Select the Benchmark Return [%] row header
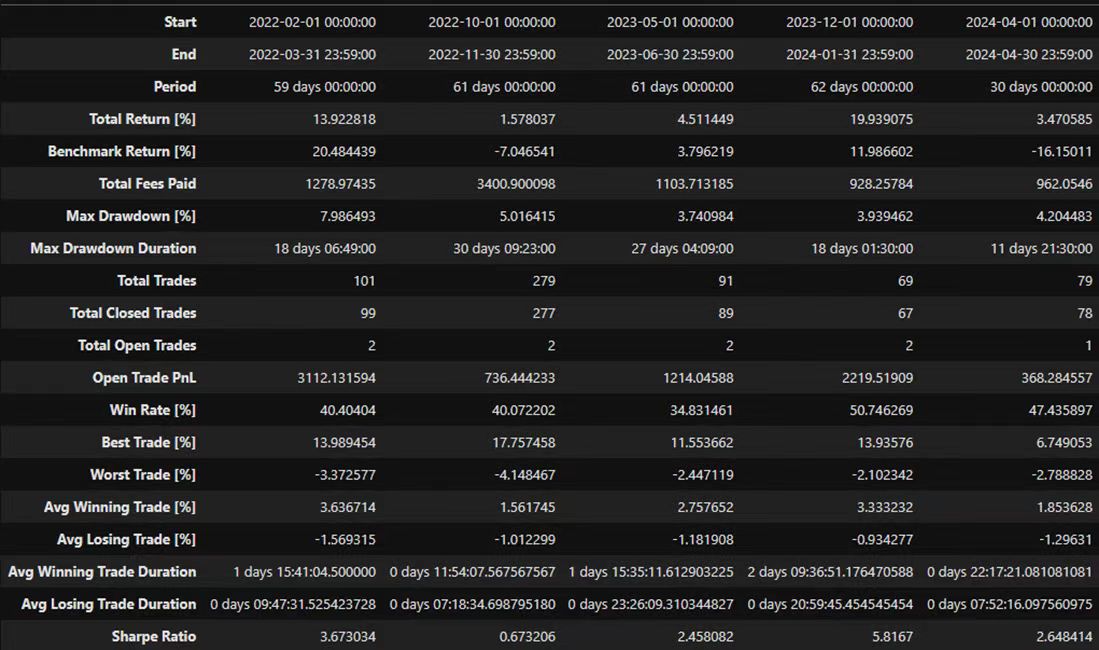Viewport: 1099px width, 650px height. tap(122, 152)
